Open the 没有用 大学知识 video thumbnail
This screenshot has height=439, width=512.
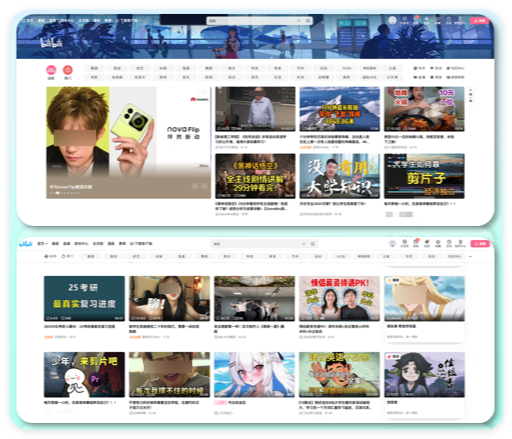(340, 176)
